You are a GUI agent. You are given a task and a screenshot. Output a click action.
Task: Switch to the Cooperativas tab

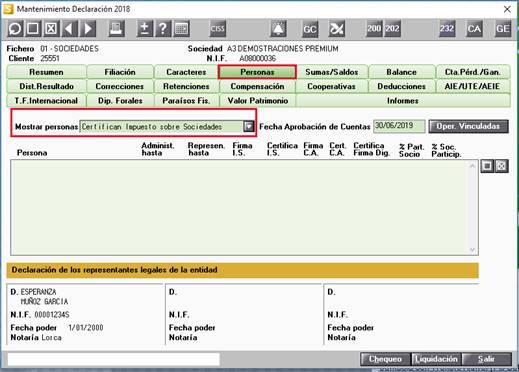click(332, 86)
